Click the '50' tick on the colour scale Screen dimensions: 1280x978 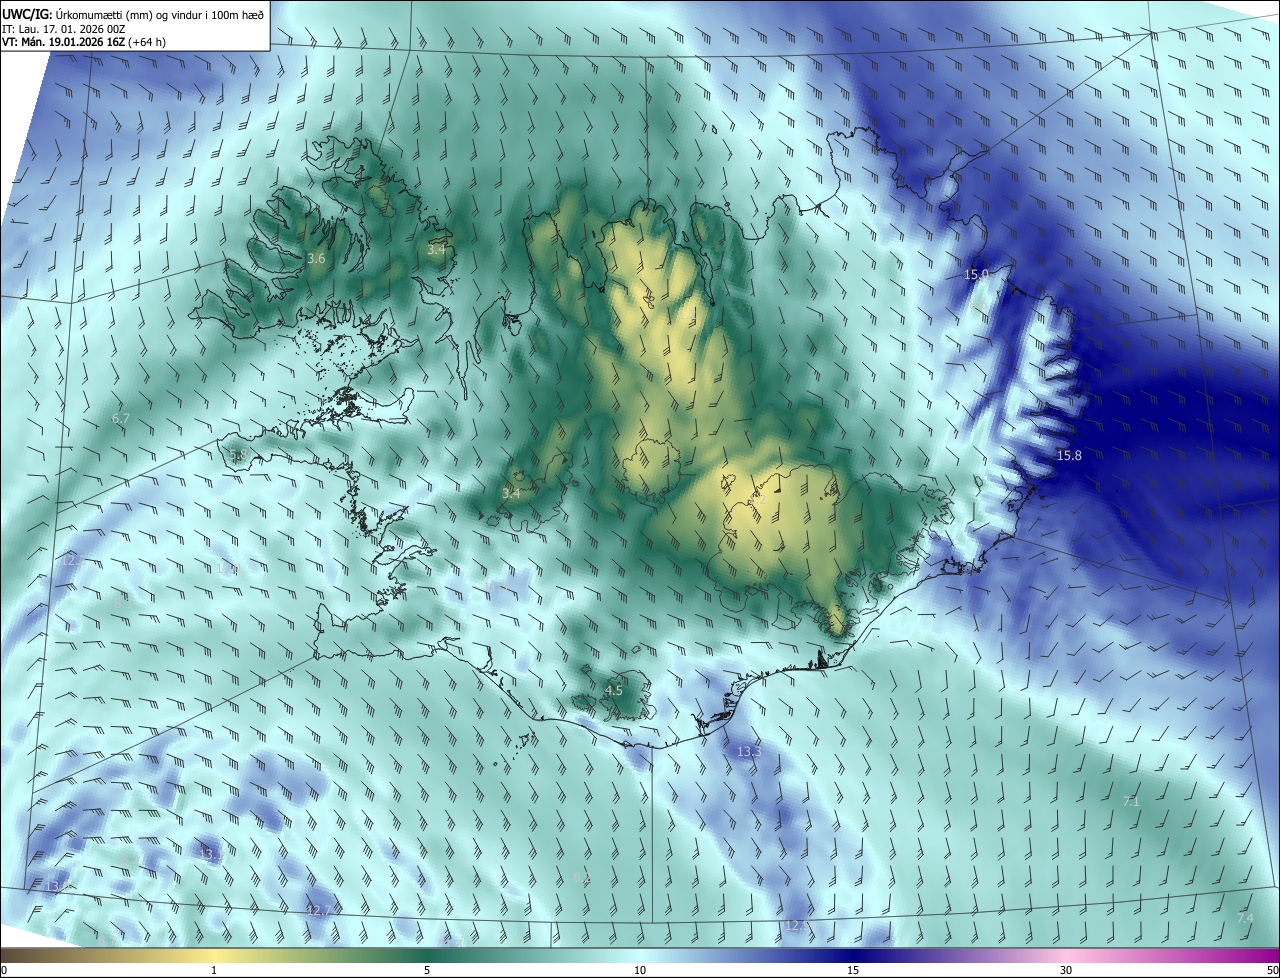1271,971
